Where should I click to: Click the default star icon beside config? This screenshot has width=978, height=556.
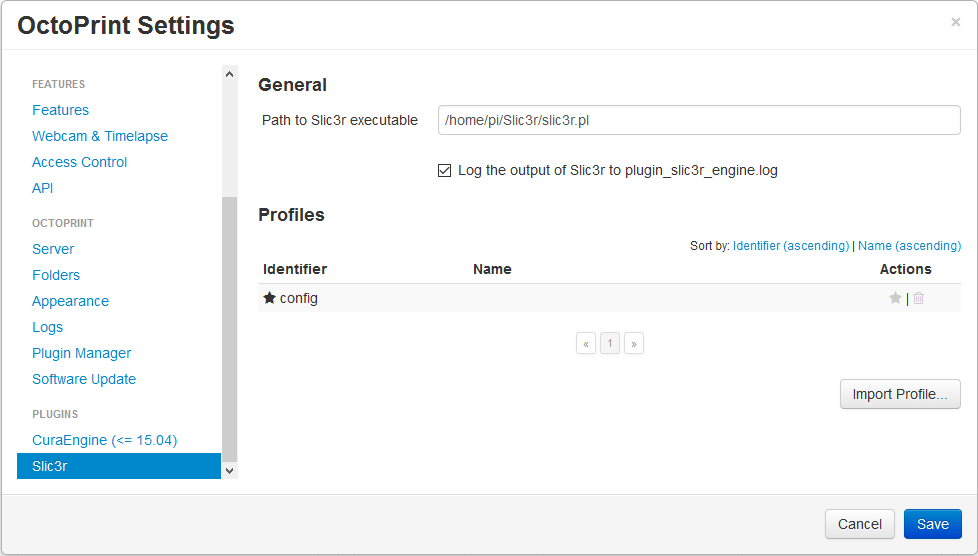pos(269,298)
